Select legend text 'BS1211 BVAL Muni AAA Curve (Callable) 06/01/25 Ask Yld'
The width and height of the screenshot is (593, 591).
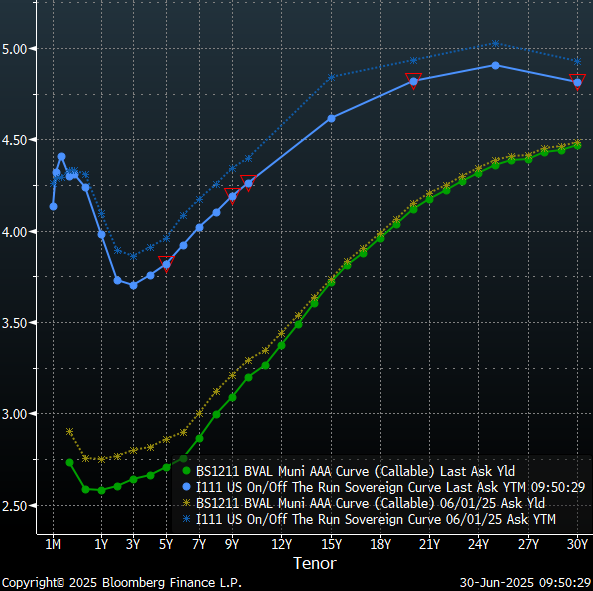[x=371, y=503]
